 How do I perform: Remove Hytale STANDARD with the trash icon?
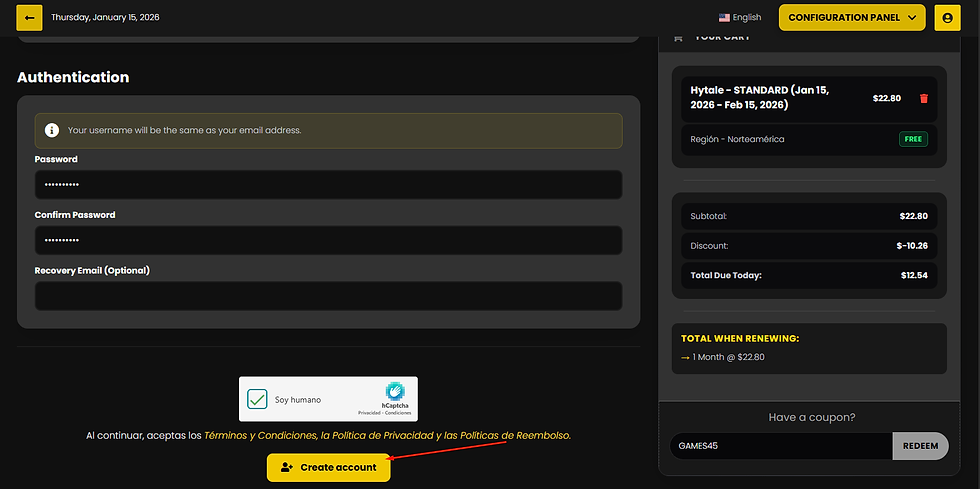924,98
